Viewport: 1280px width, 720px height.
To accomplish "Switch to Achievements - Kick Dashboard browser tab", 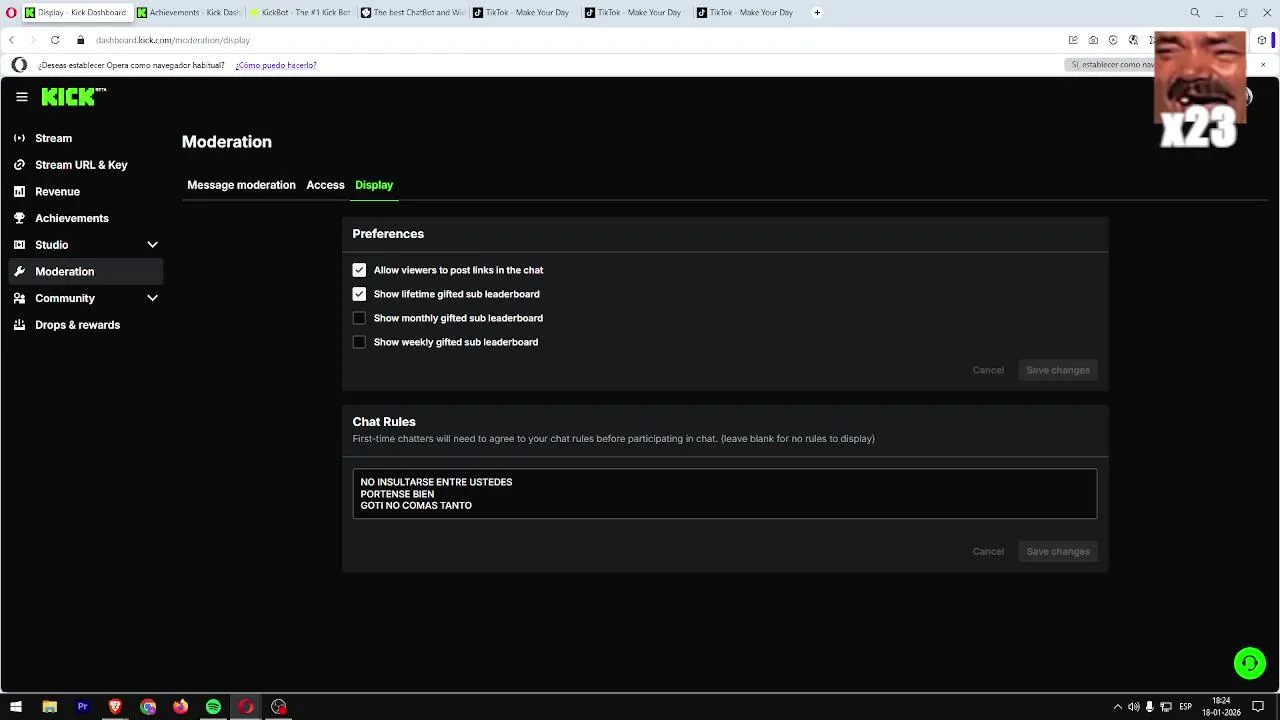I will (x=189, y=13).
